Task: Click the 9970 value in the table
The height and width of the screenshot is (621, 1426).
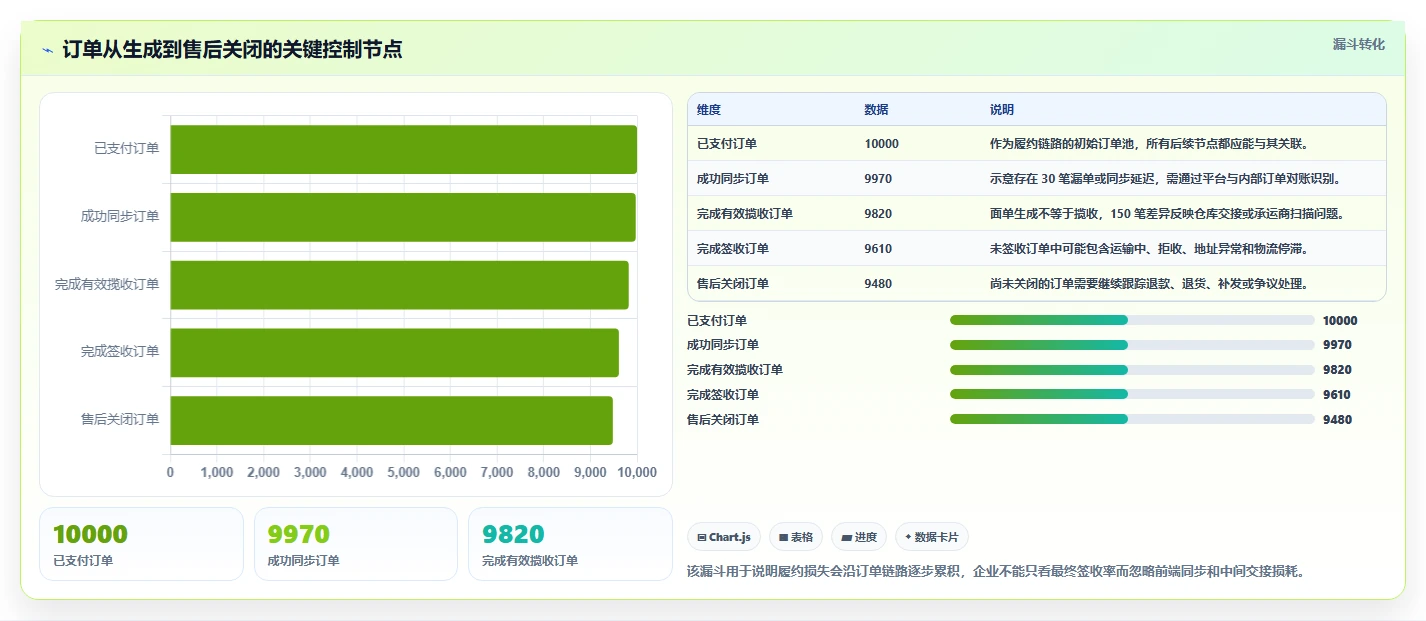Action: [879, 179]
